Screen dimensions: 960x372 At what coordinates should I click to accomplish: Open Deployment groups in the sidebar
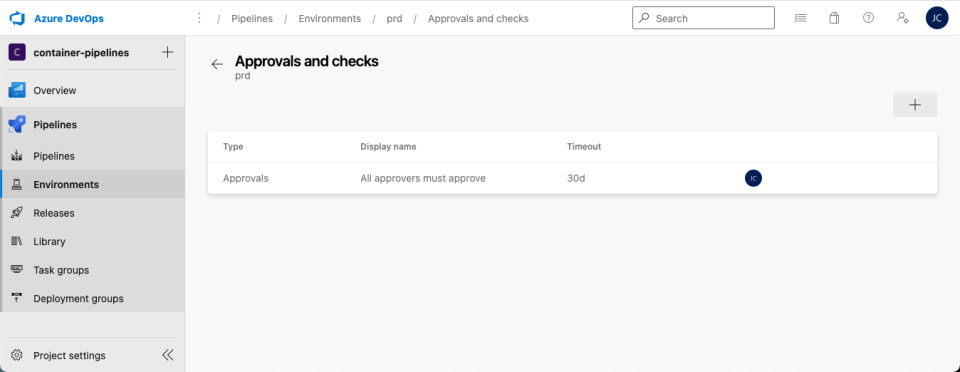pyautogui.click(x=92, y=299)
